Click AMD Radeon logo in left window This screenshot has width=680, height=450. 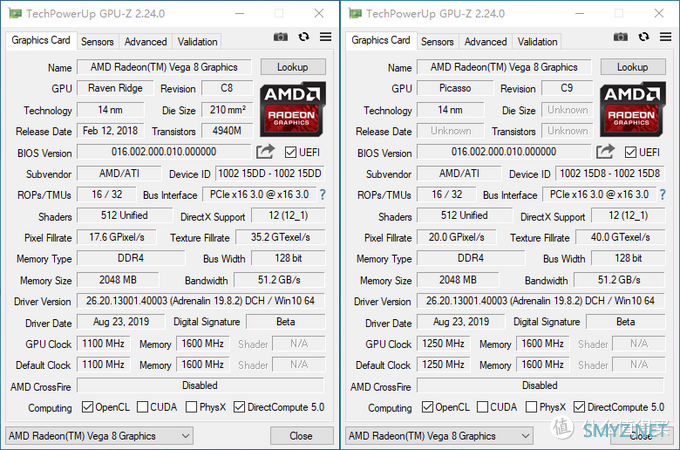click(x=293, y=109)
